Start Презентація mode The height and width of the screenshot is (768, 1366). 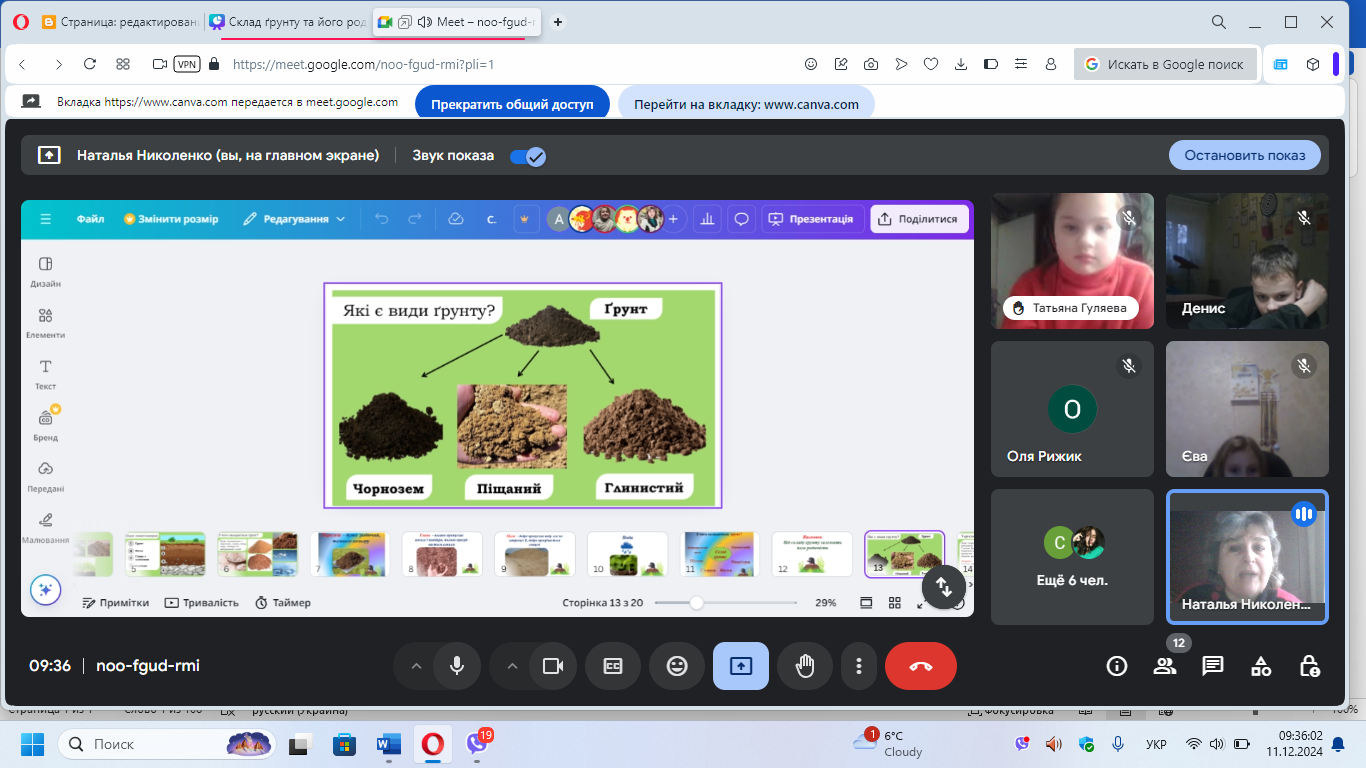811,219
